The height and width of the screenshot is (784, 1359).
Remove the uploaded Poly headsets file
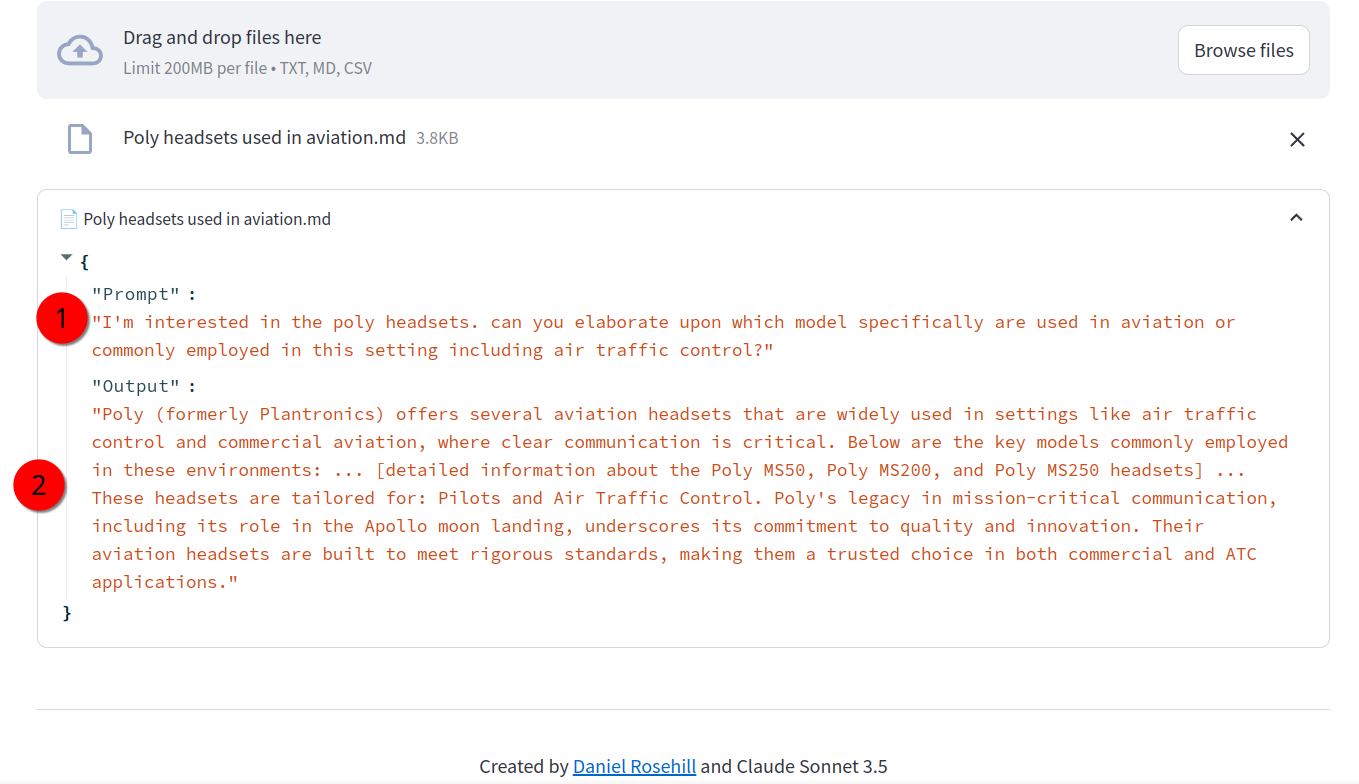[1297, 139]
